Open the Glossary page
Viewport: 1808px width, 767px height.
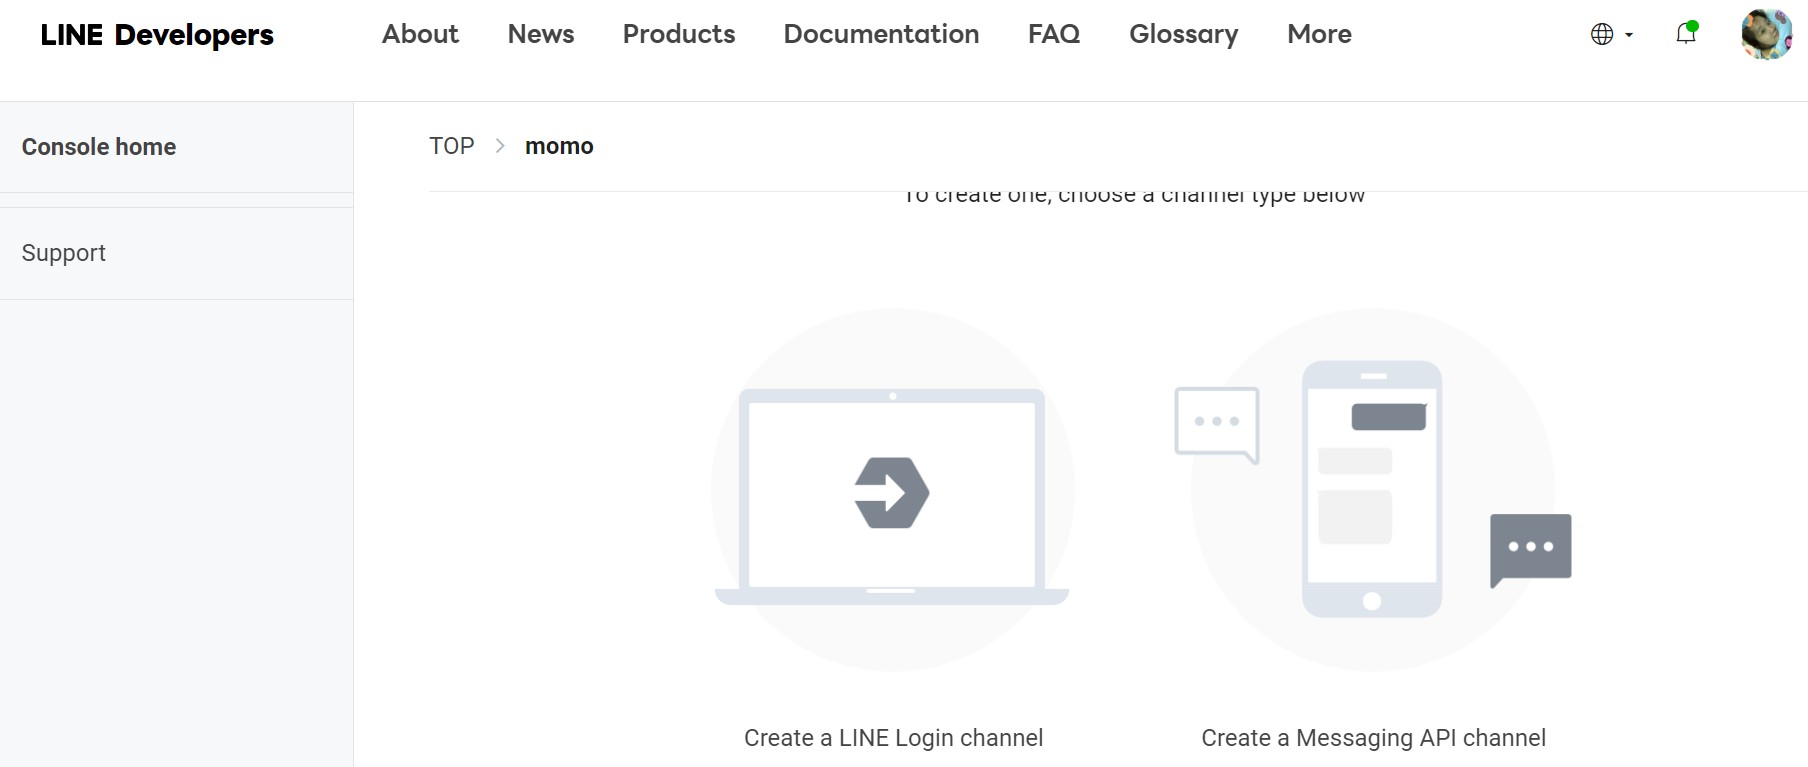pyautogui.click(x=1184, y=34)
